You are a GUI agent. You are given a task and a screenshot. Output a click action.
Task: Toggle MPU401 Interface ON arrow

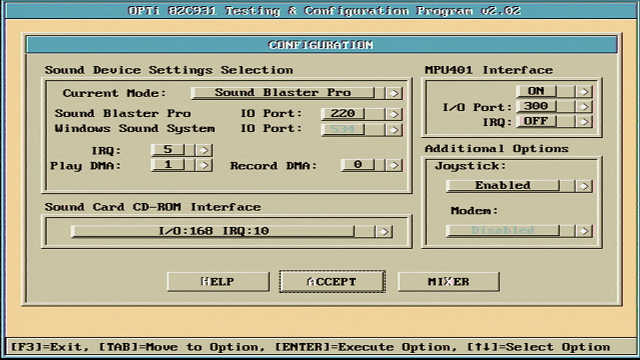click(x=584, y=91)
